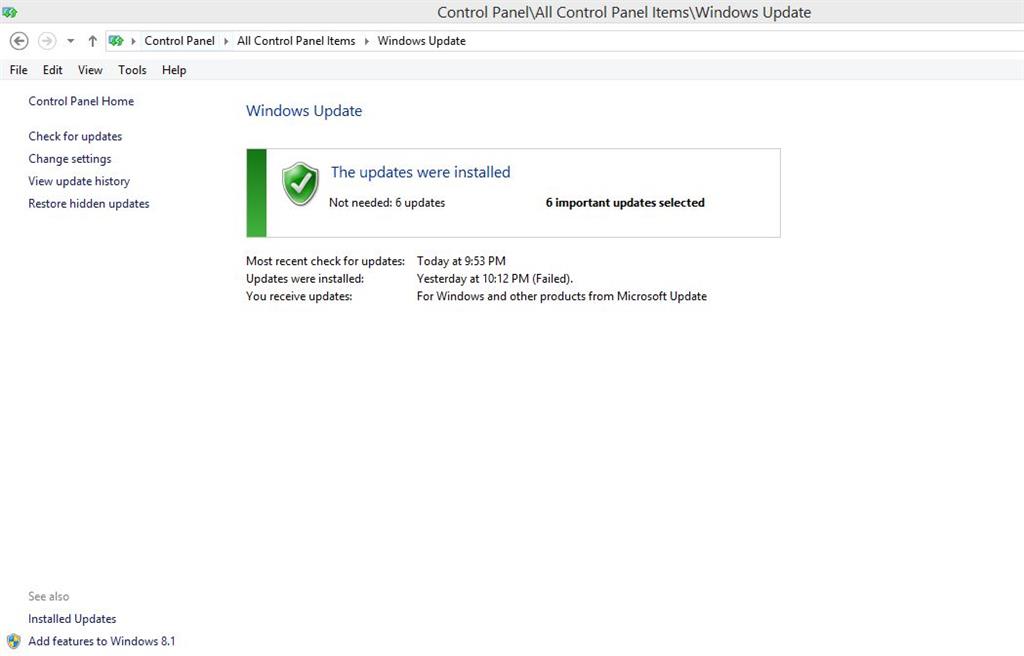Select Control Panel breadcrumb in address bar
The height and width of the screenshot is (656, 1024).
pos(180,41)
